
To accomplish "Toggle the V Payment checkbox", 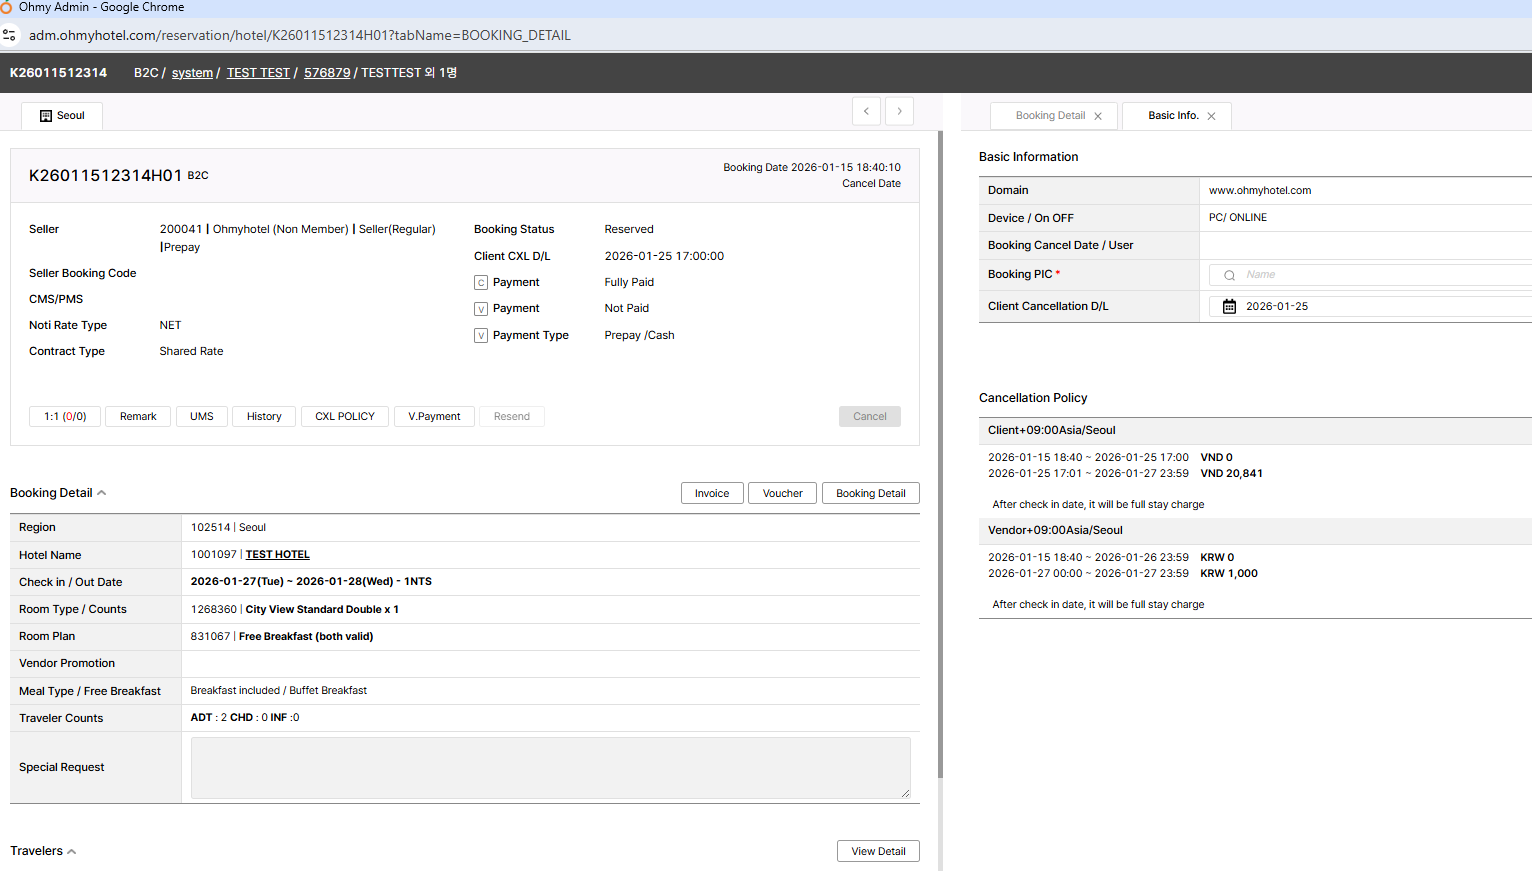I will tap(481, 309).
